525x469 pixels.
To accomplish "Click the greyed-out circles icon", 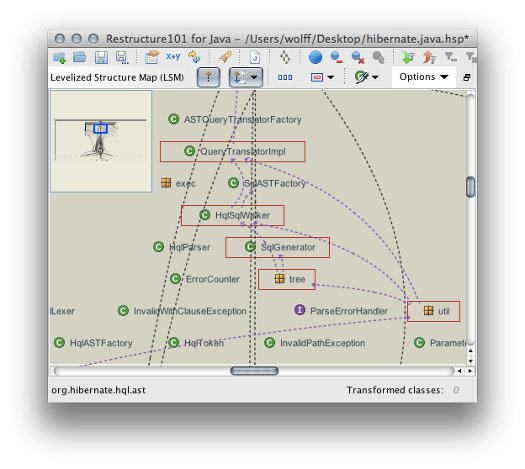I will click(x=379, y=58).
